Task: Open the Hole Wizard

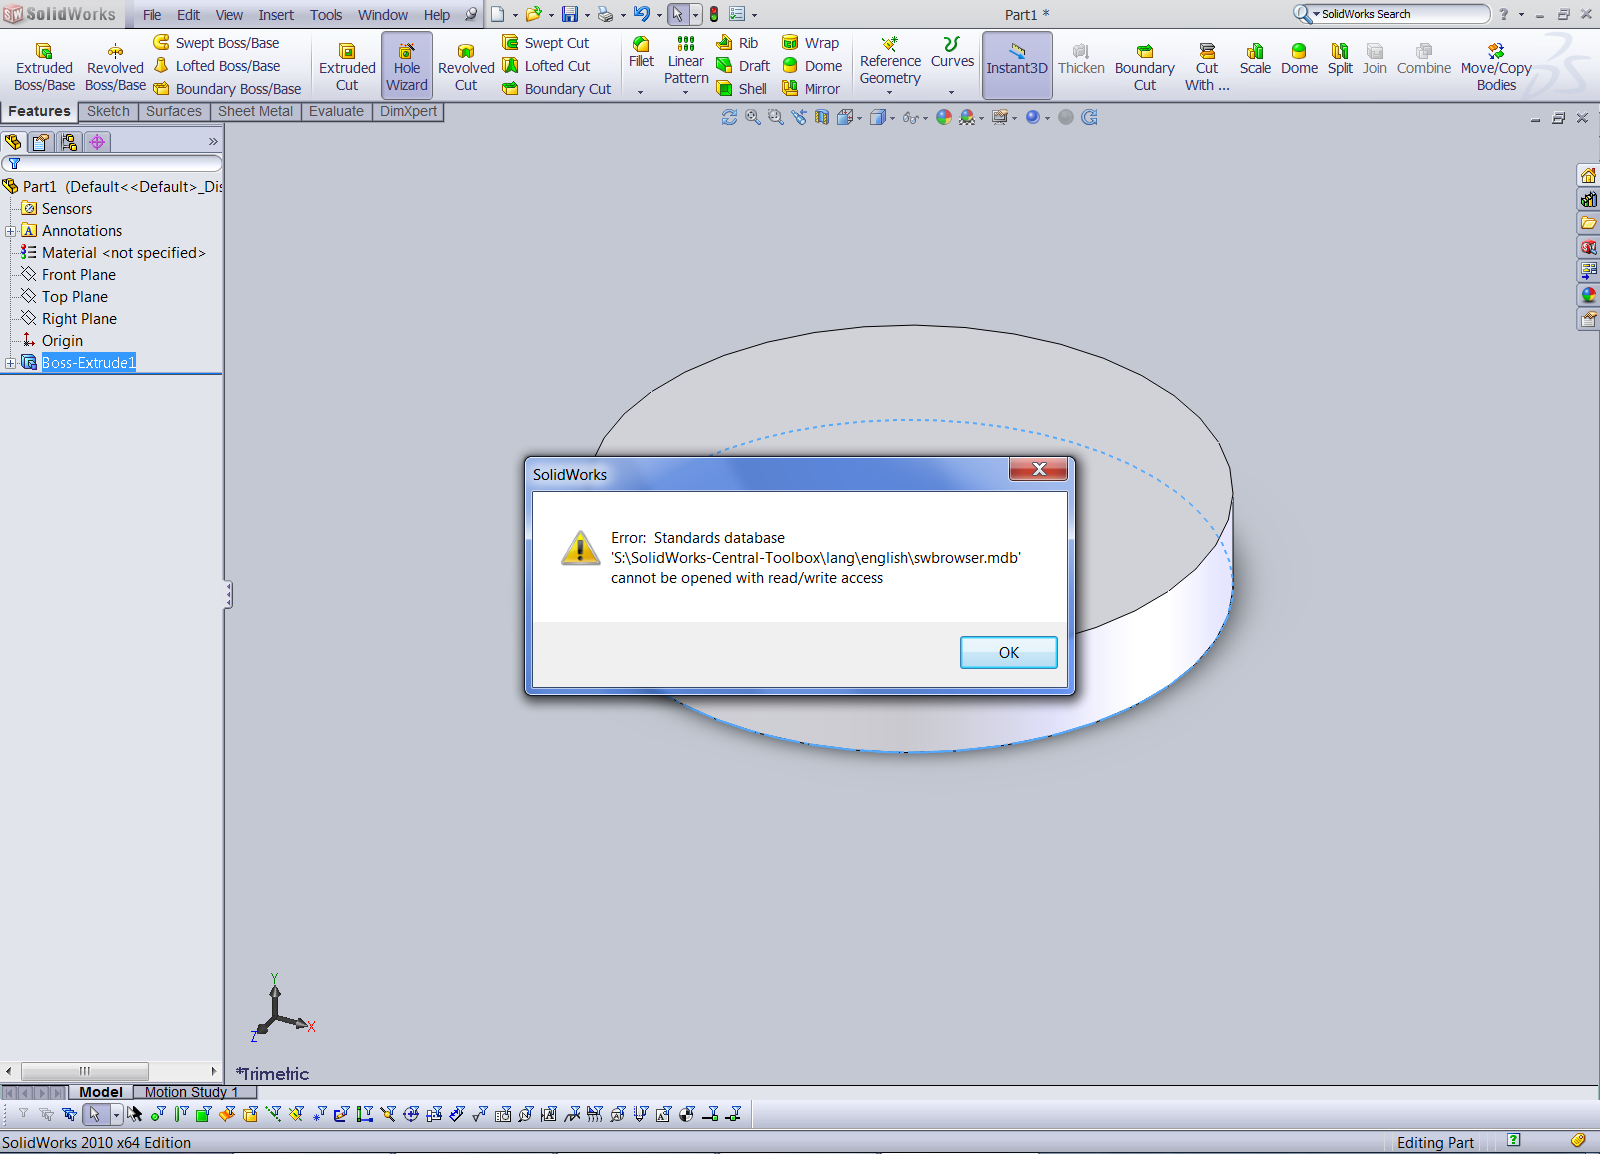Action: pyautogui.click(x=407, y=66)
